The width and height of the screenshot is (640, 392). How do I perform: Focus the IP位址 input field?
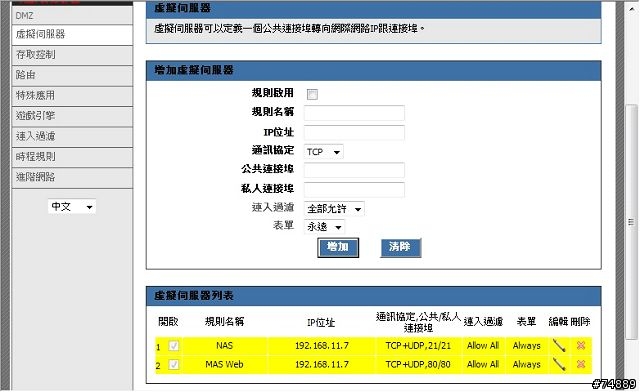pos(354,133)
